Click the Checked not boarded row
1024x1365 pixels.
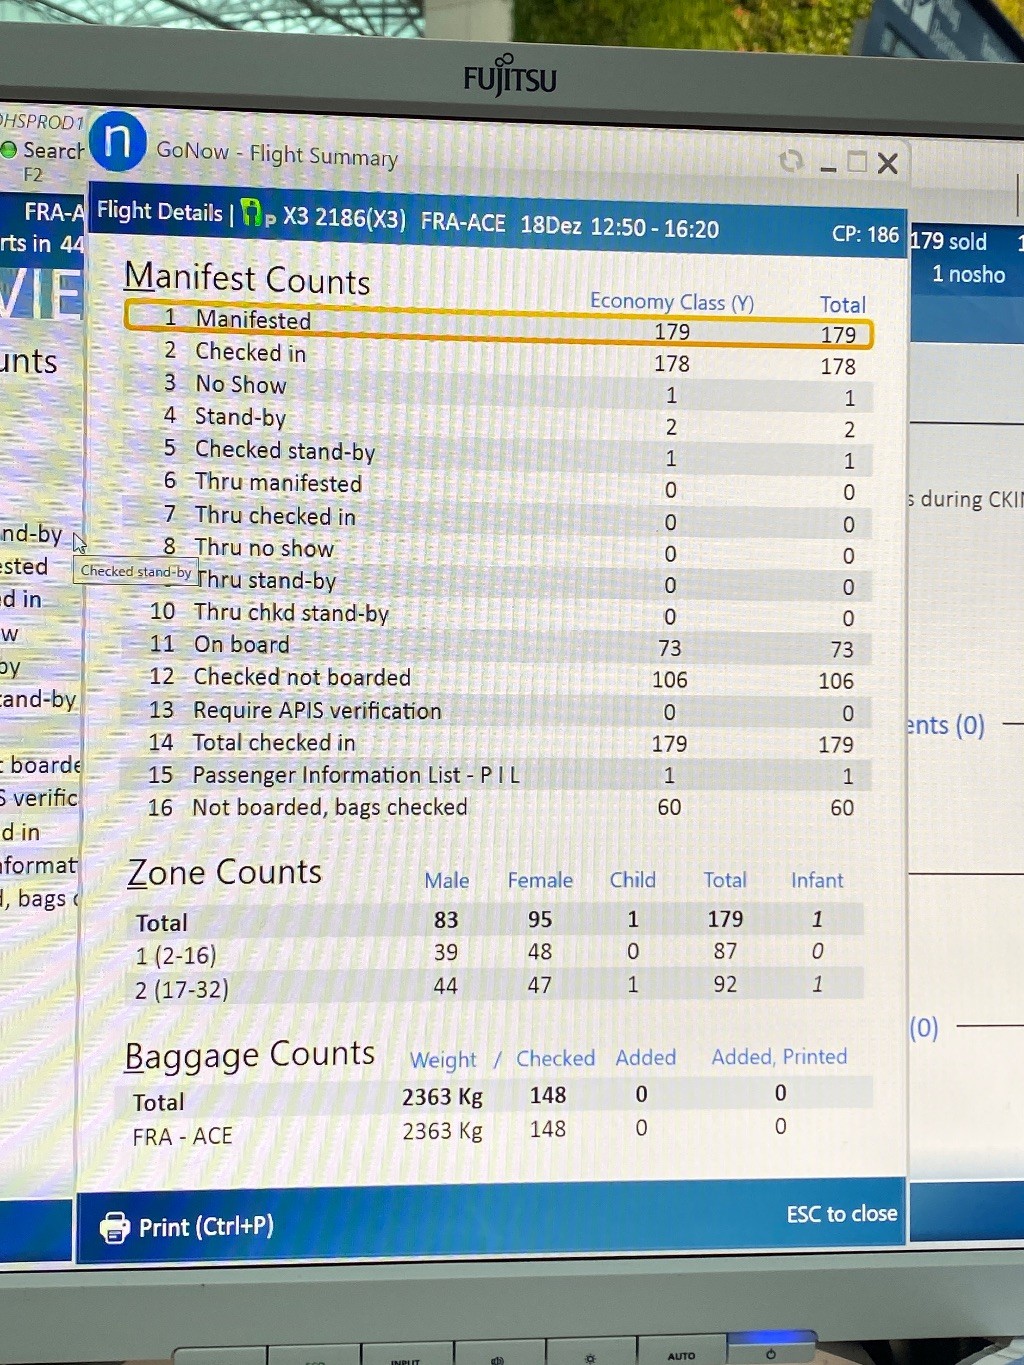point(498,679)
